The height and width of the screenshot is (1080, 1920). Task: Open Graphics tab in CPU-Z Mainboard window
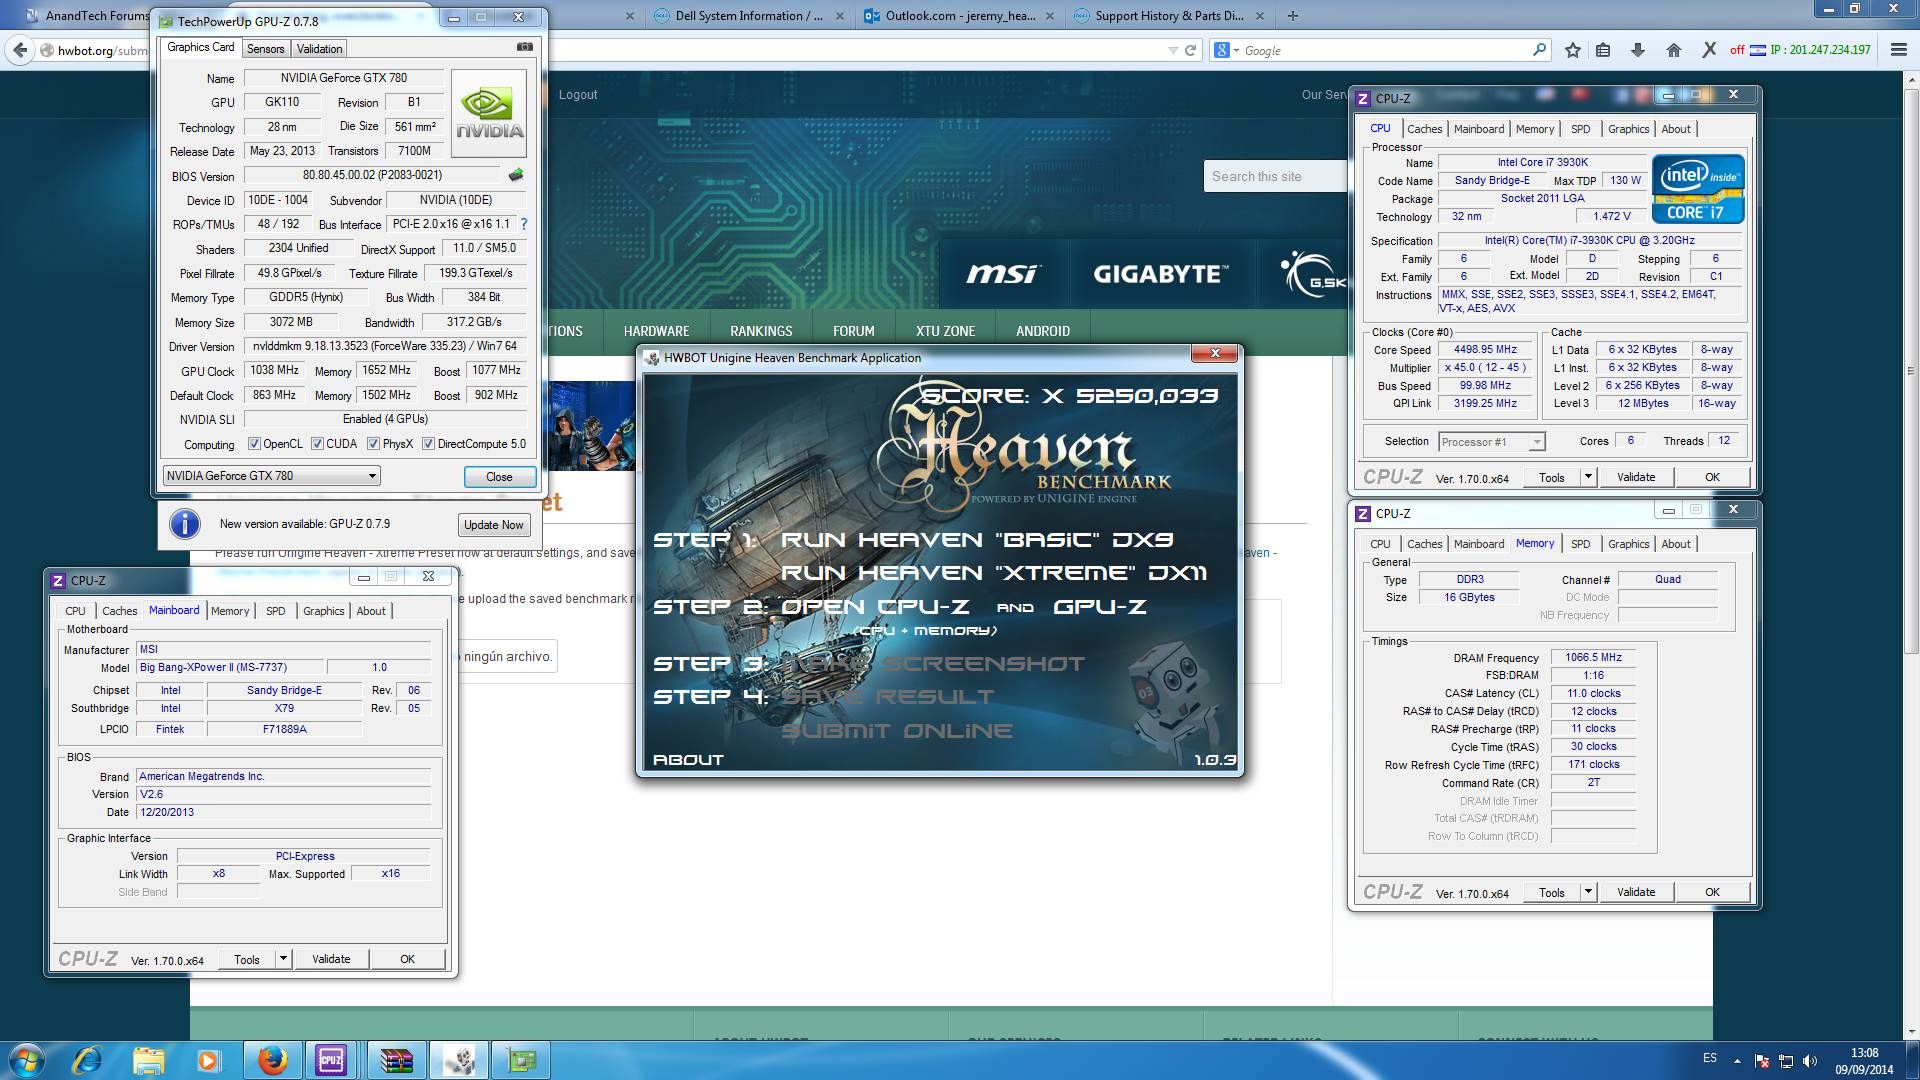click(323, 611)
